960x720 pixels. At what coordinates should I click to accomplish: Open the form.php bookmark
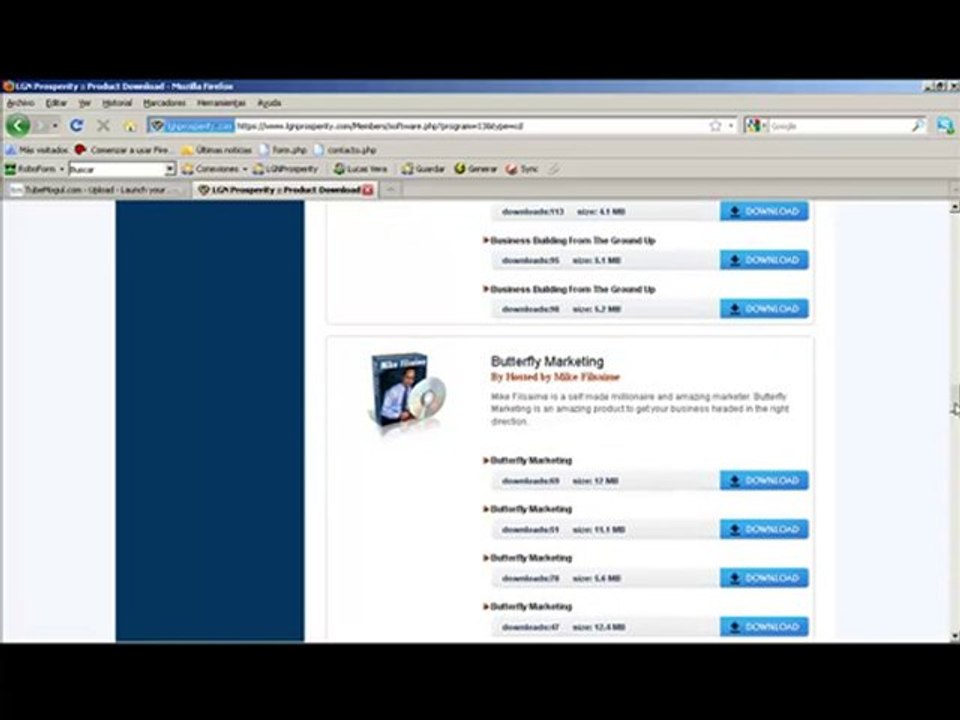click(283, 149)
